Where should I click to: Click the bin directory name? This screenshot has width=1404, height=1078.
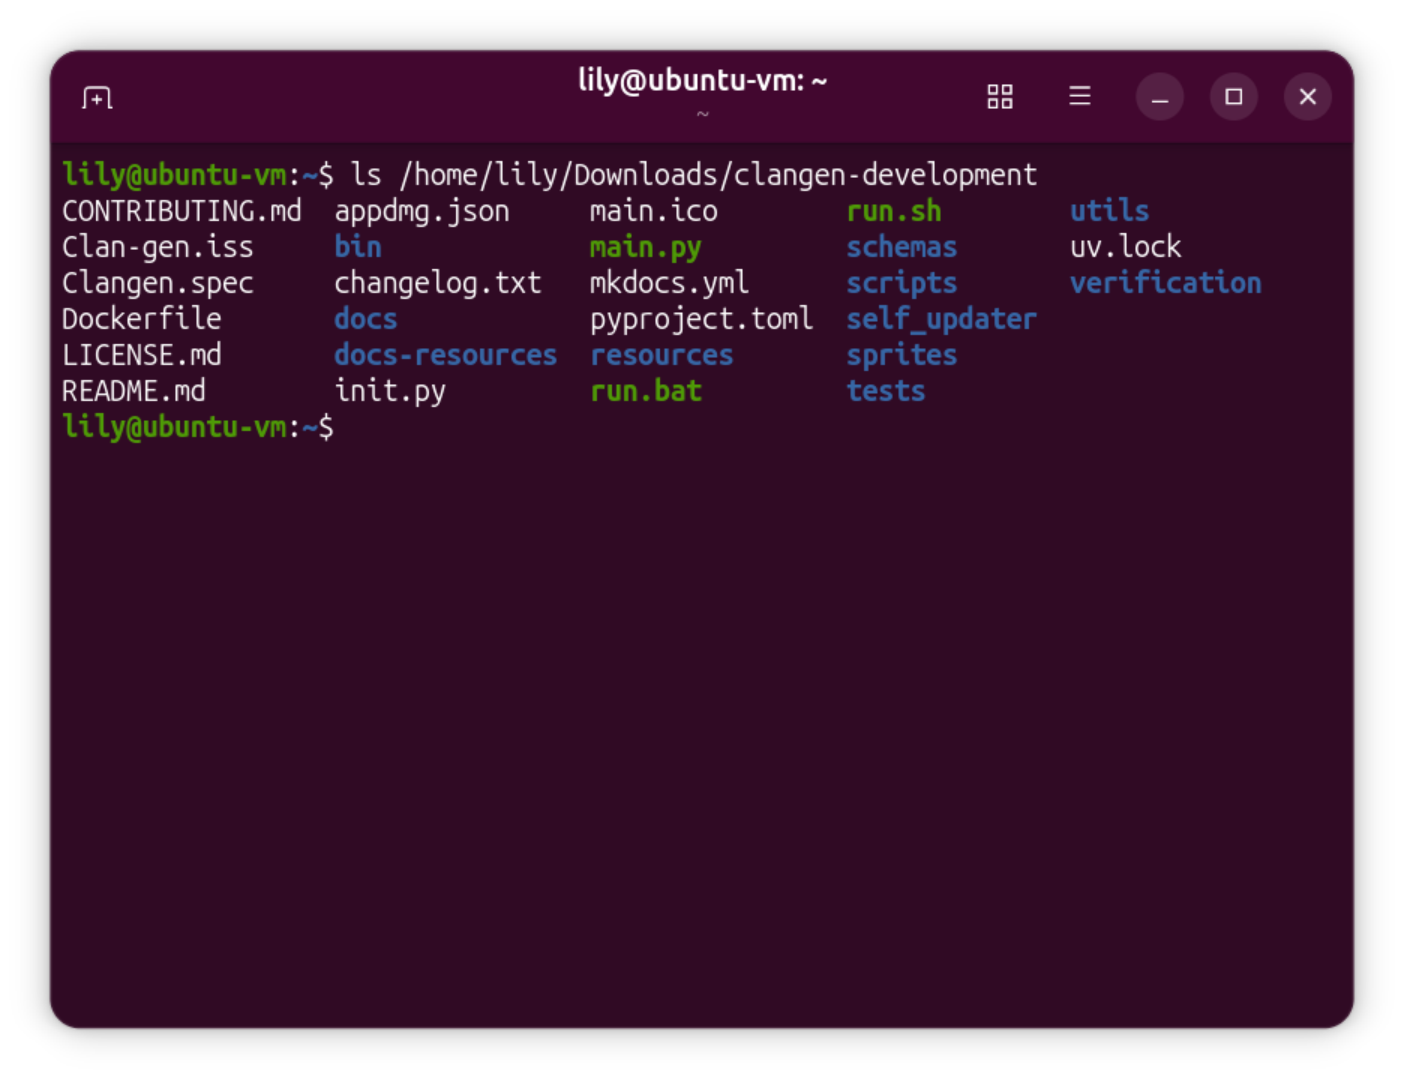pos(358,247)
